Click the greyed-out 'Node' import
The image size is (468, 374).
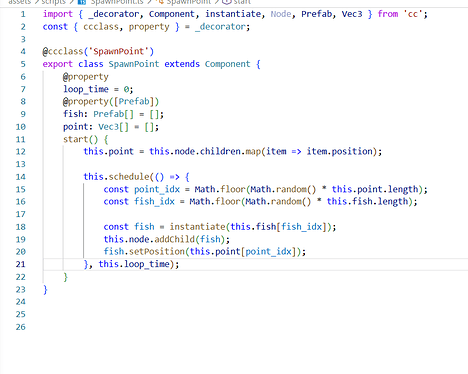click(x=281, y=14)
